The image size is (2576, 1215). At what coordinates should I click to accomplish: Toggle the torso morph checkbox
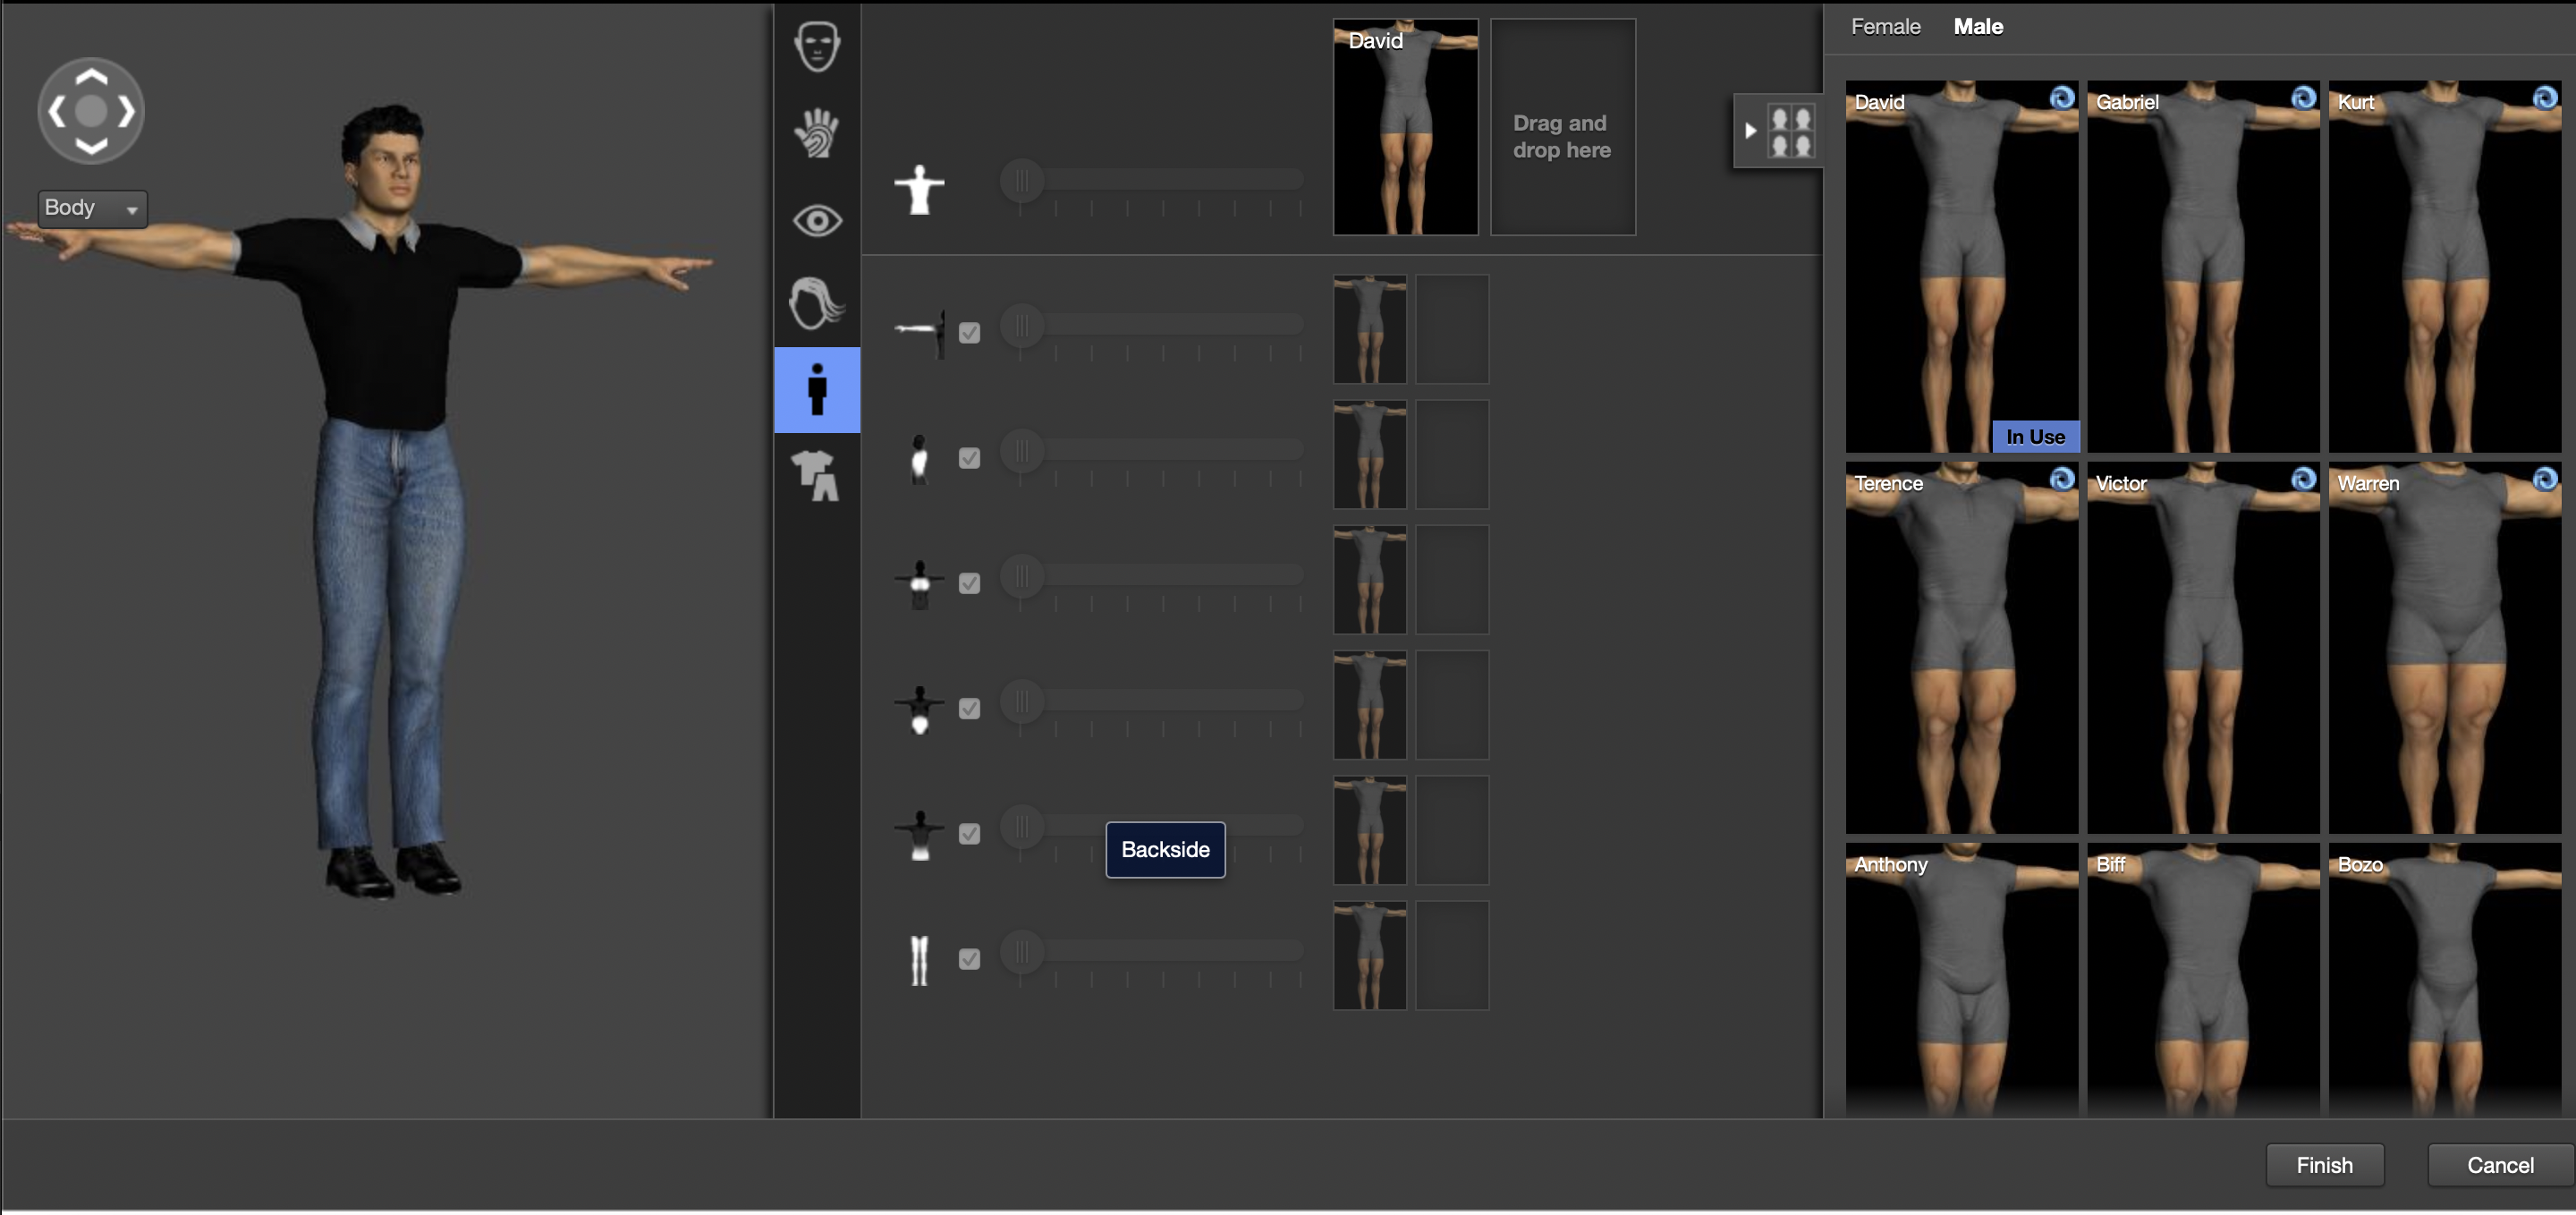coord(969,458)
